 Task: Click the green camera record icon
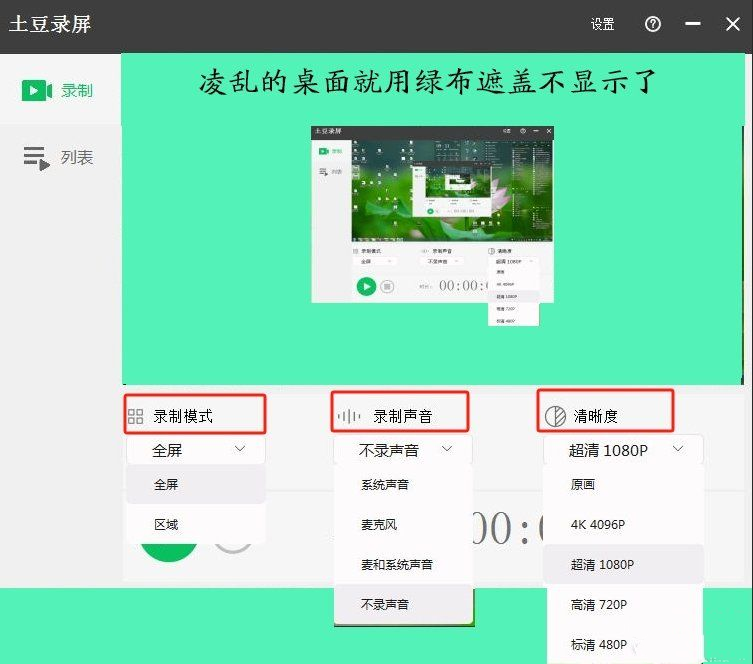(x=36, y=90)
